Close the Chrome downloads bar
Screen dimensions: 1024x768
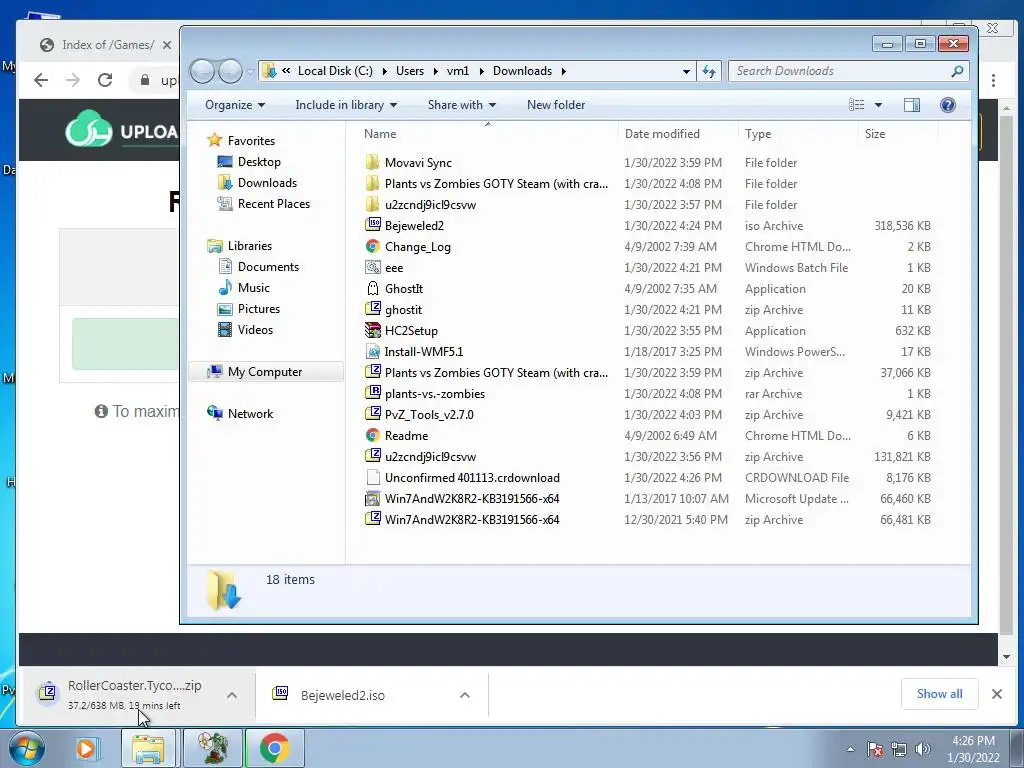tap(997, 694)
